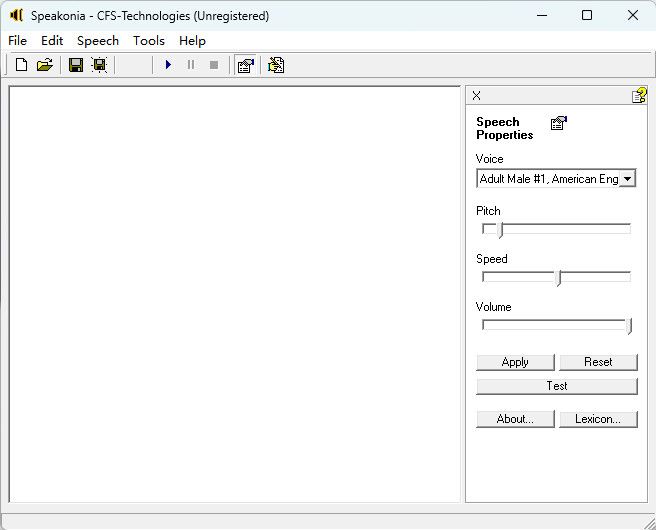
Task: Minimize the Speakonia window
Action: pyautogui.click(x=542, y=15)
